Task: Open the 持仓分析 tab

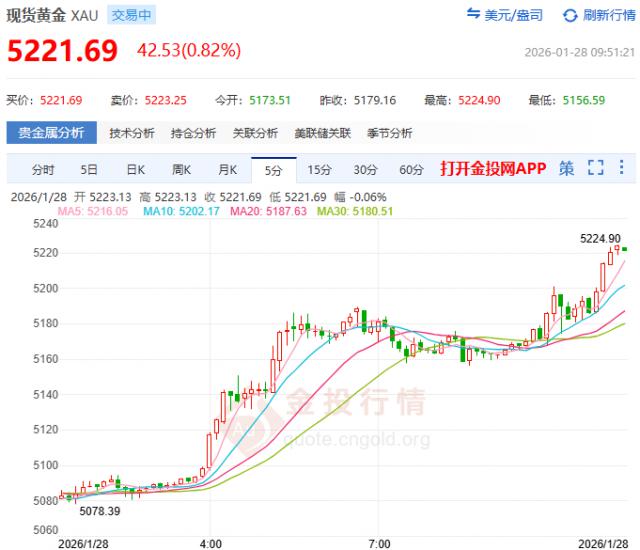Action: tap(193, 133)
